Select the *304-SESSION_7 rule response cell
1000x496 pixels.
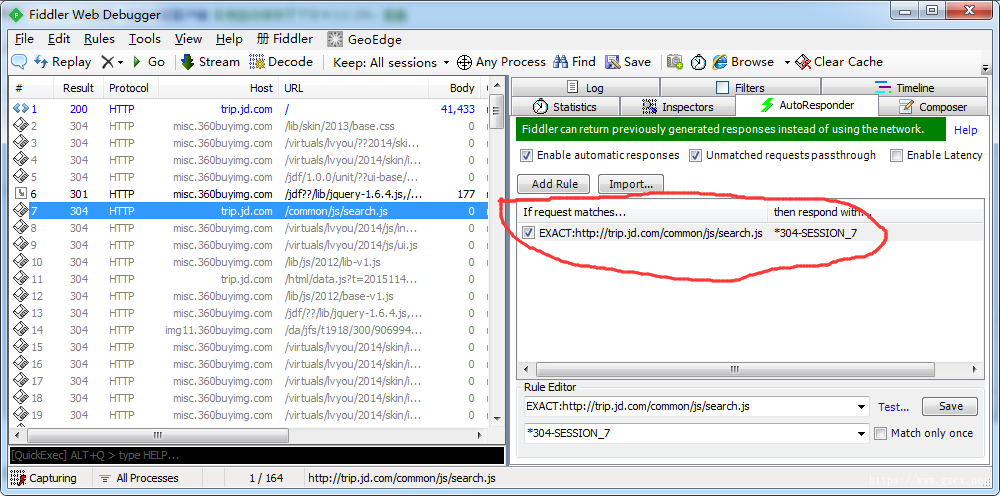pos(816,233)
